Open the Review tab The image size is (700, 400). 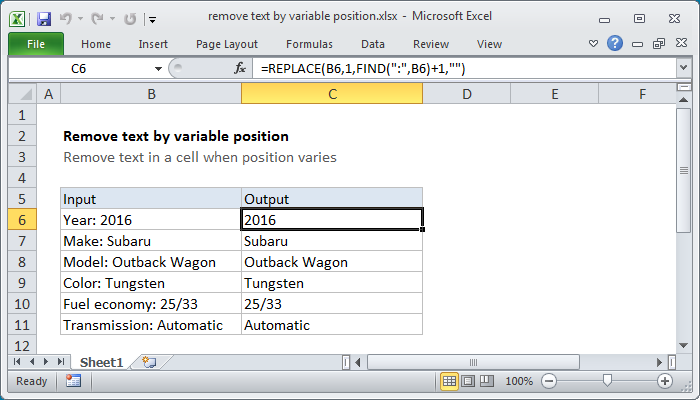pyautogui.click(x=431, y=44)
